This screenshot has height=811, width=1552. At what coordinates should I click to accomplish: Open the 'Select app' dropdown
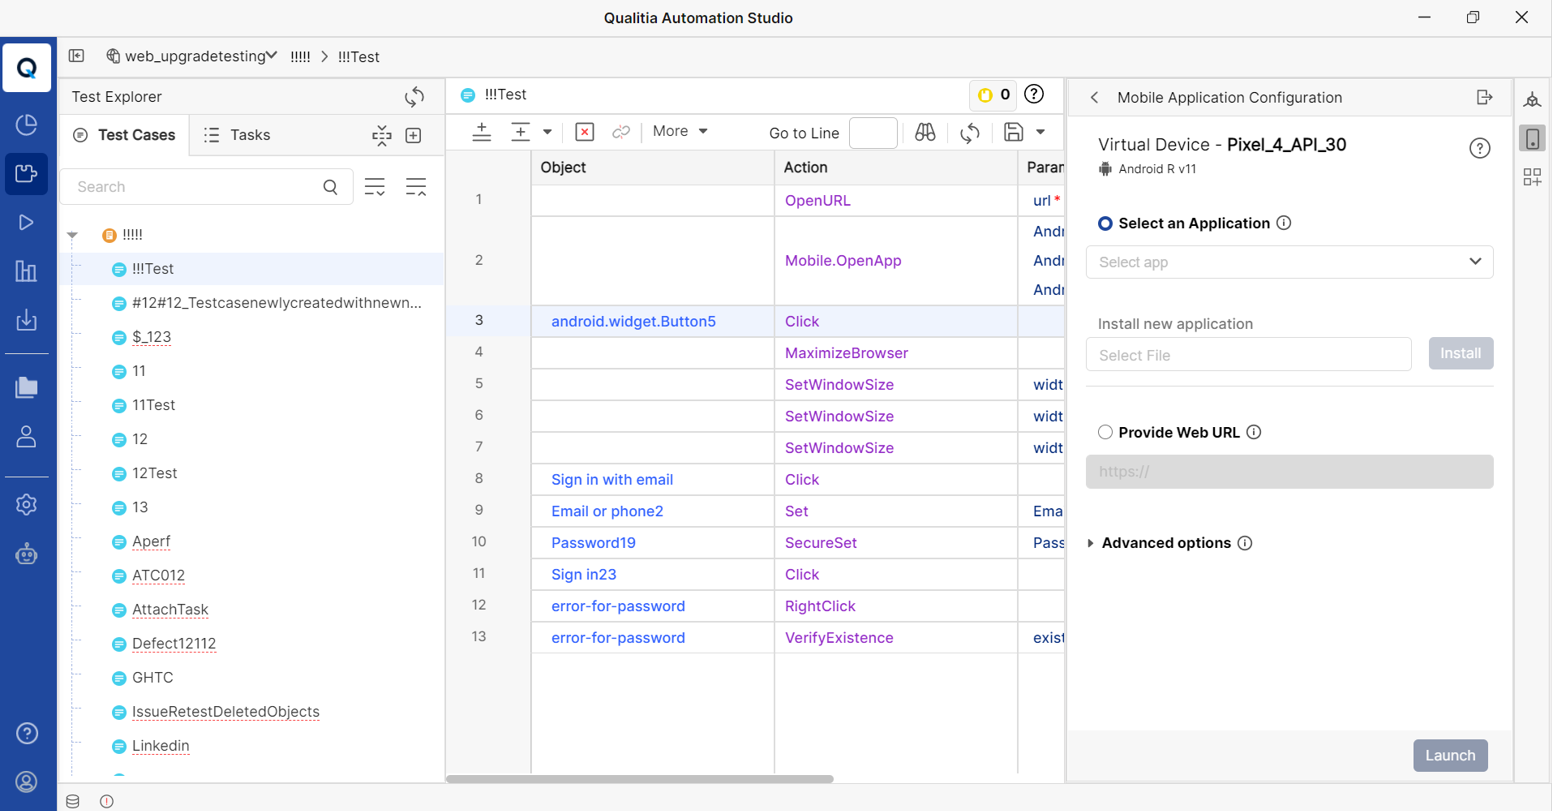1290,262
